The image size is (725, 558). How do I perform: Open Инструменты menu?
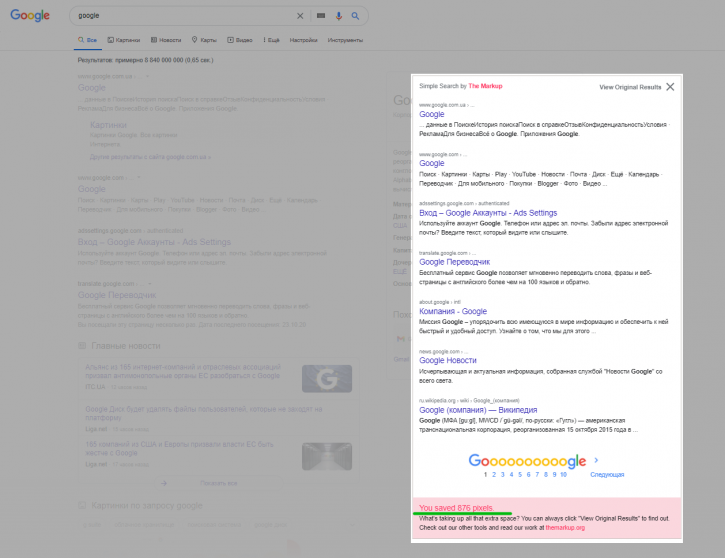[x=345, y=40]
